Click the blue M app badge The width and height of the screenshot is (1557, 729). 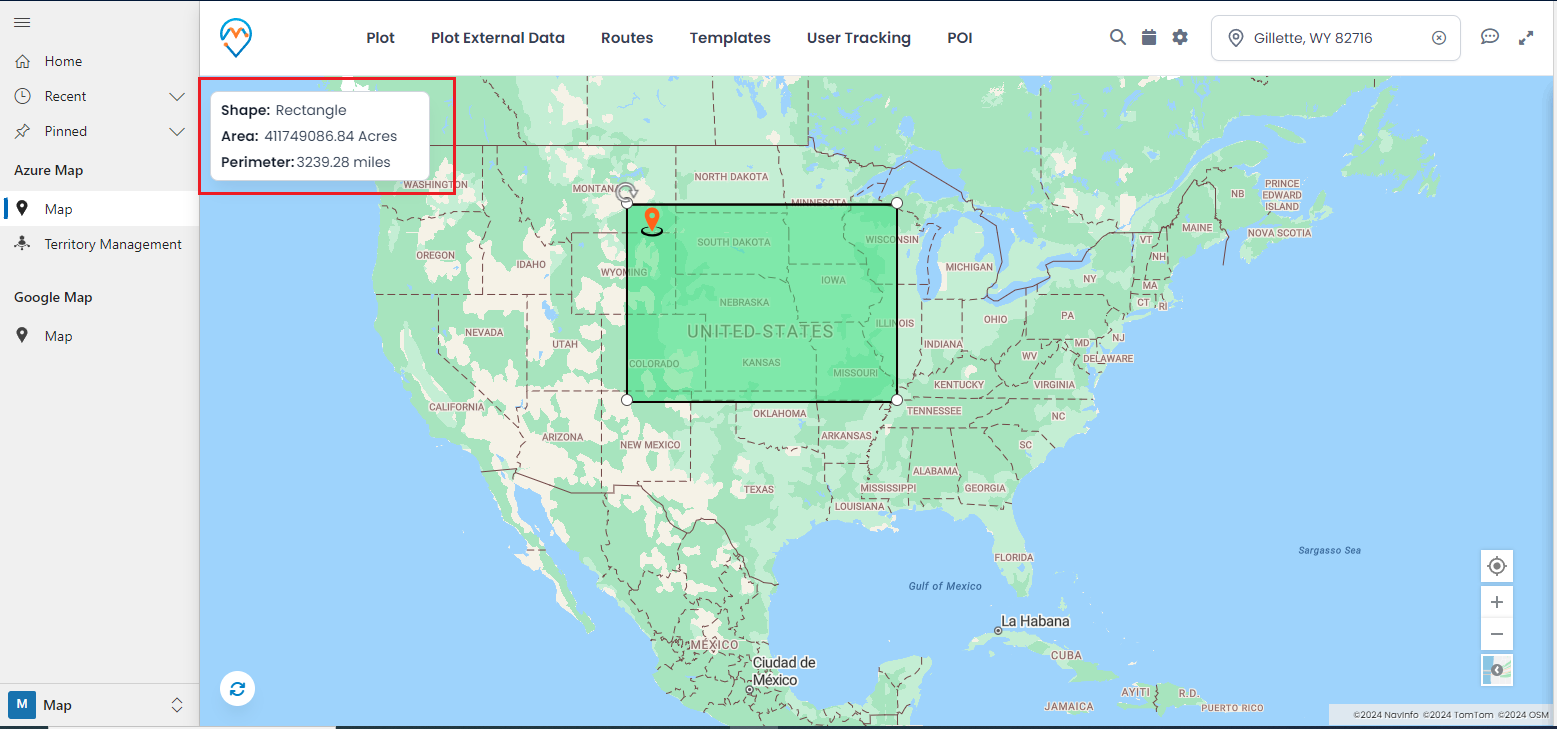[x=22, y=705]
